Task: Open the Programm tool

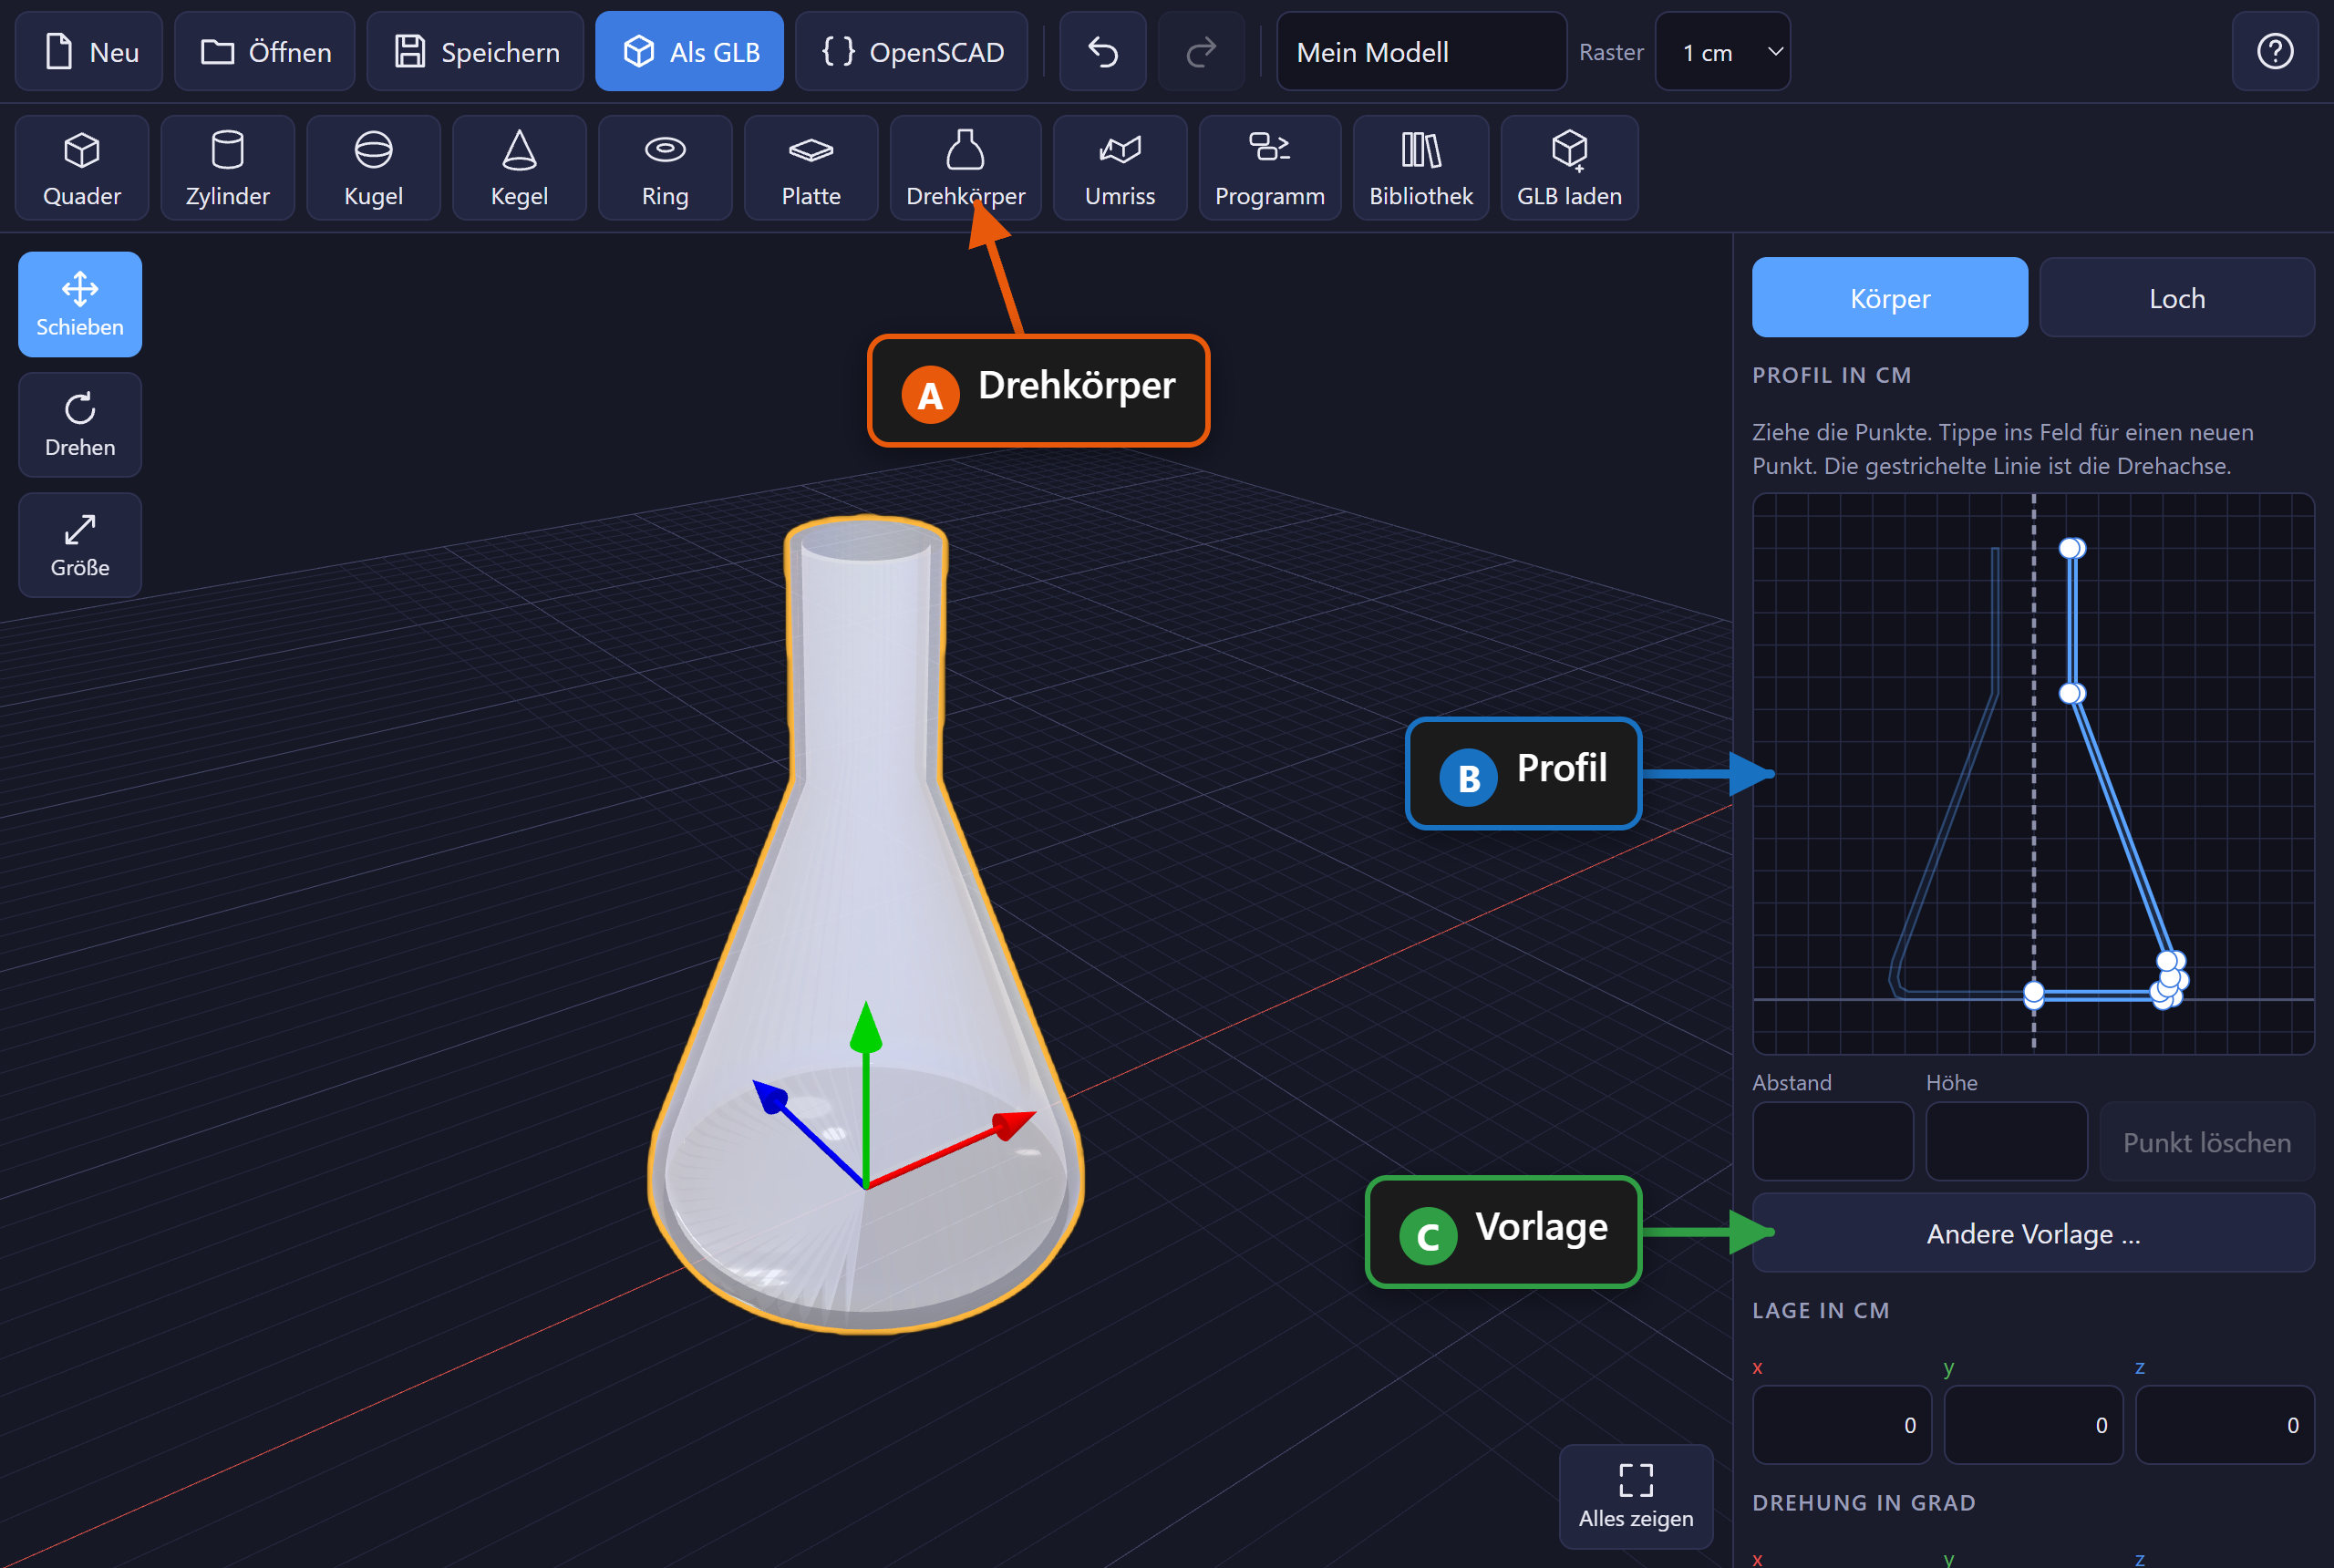Action: [1270, 167]
